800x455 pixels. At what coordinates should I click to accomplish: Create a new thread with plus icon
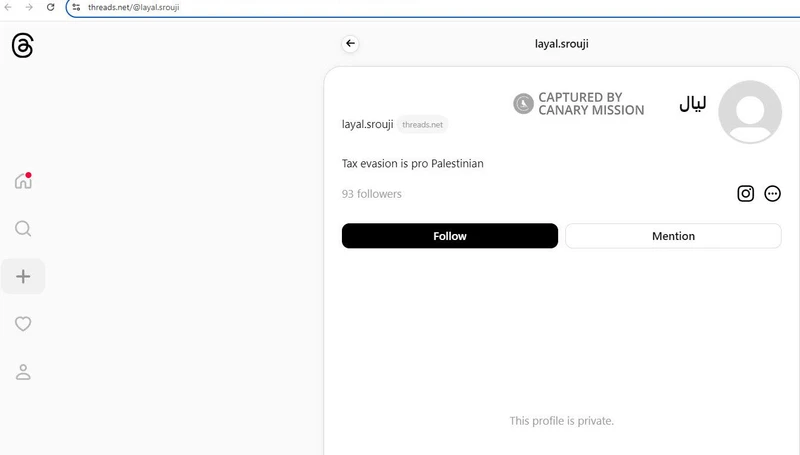pos(23,276)
